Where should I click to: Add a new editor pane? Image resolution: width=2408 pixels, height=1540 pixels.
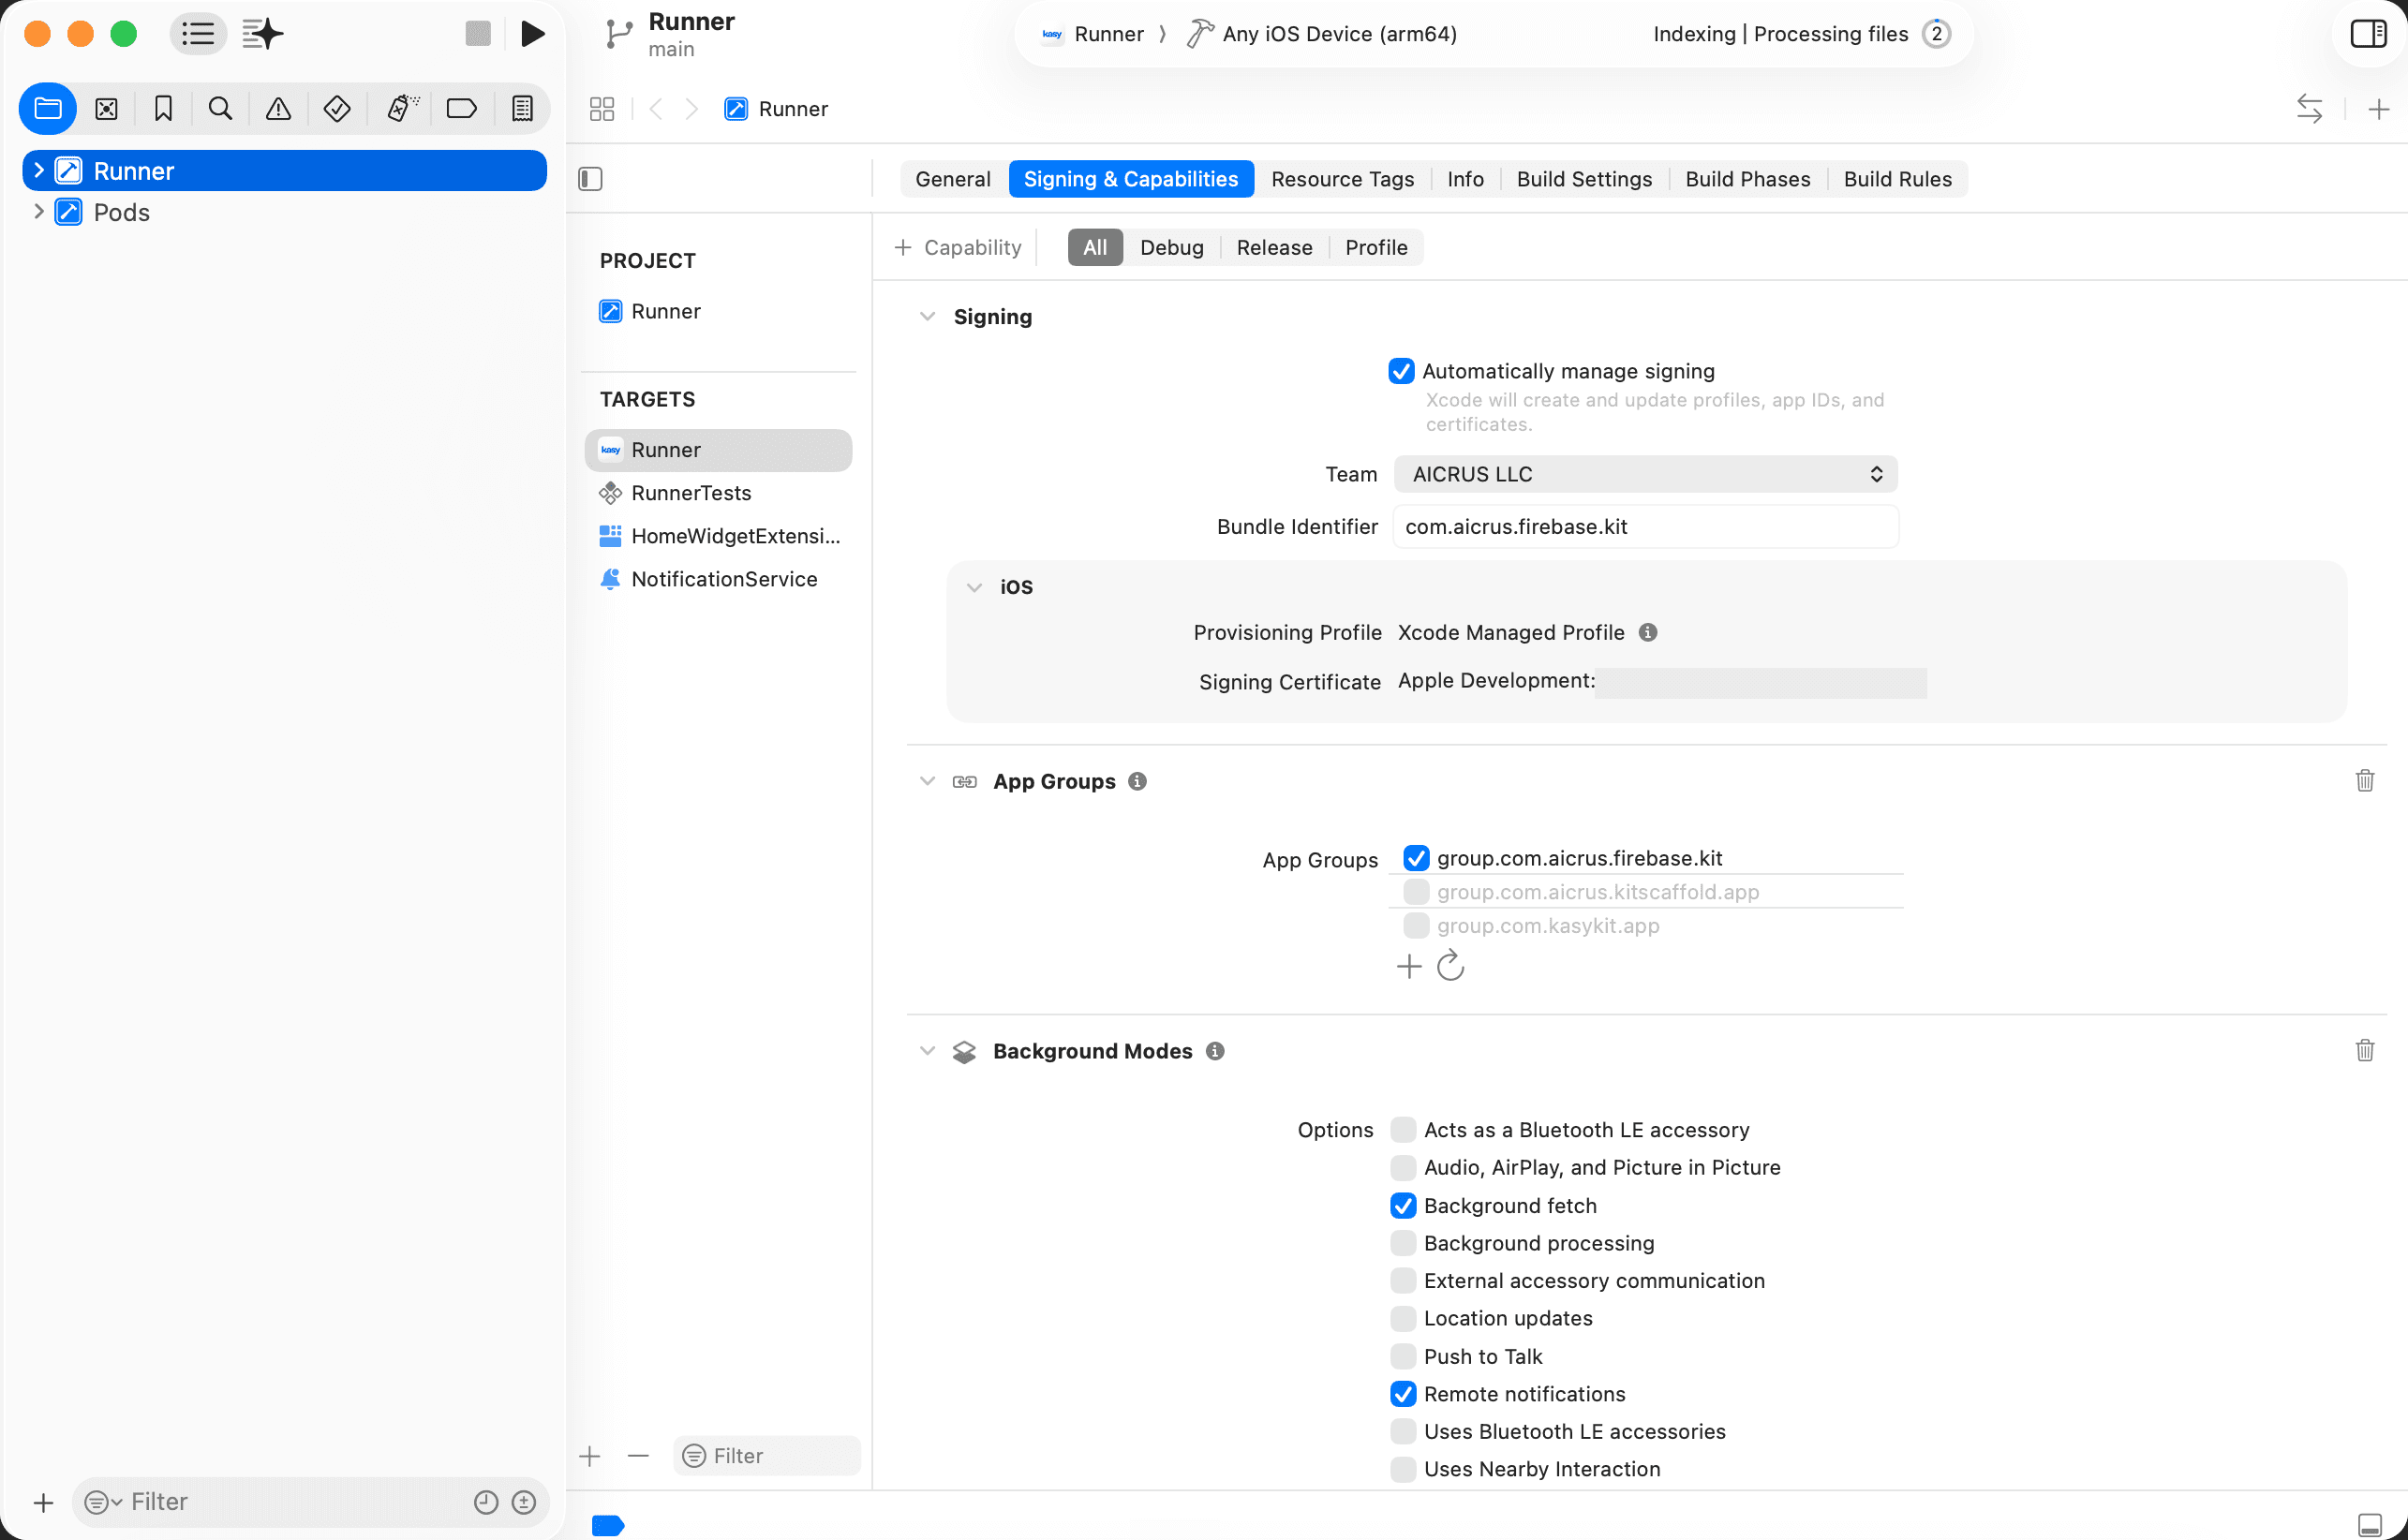[x=2379, y=109]
